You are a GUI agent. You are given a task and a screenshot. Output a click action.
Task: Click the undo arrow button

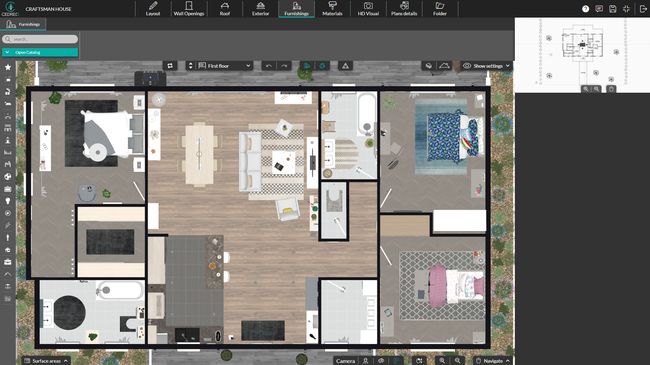[269, 66]
